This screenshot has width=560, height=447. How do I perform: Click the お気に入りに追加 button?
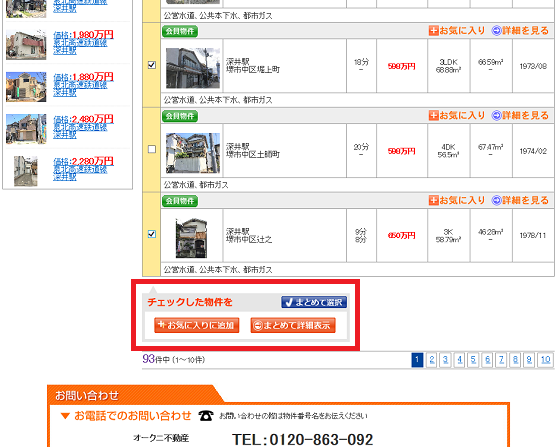click(196, 325)
